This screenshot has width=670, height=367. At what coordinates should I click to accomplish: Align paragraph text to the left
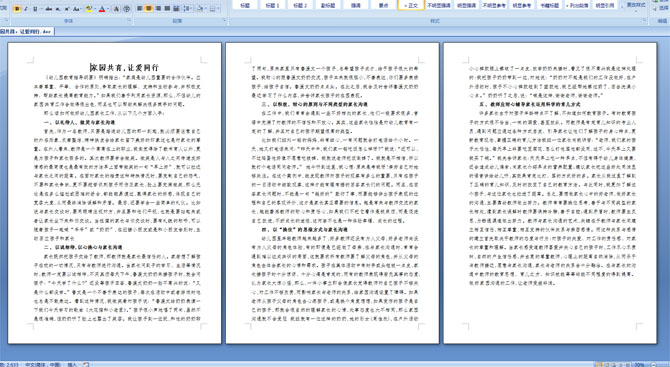click(x=139, y=9)
